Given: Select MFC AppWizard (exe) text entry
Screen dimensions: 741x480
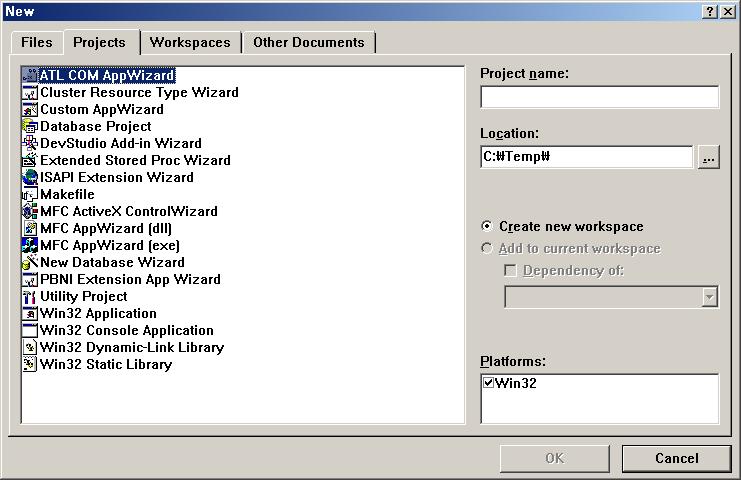Looking at the screenshot, I should (110, 245).
